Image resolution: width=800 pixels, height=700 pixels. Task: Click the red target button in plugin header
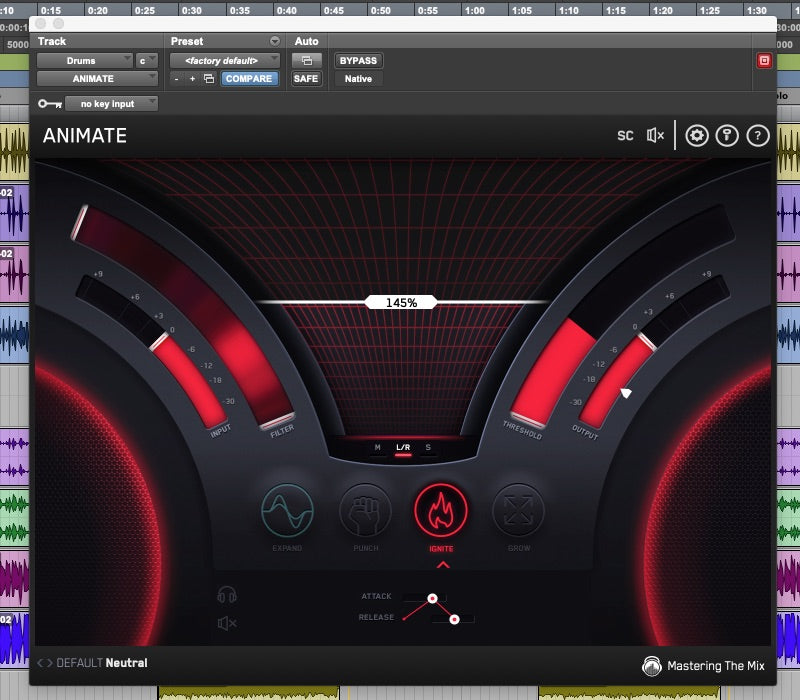click(764, 61)
